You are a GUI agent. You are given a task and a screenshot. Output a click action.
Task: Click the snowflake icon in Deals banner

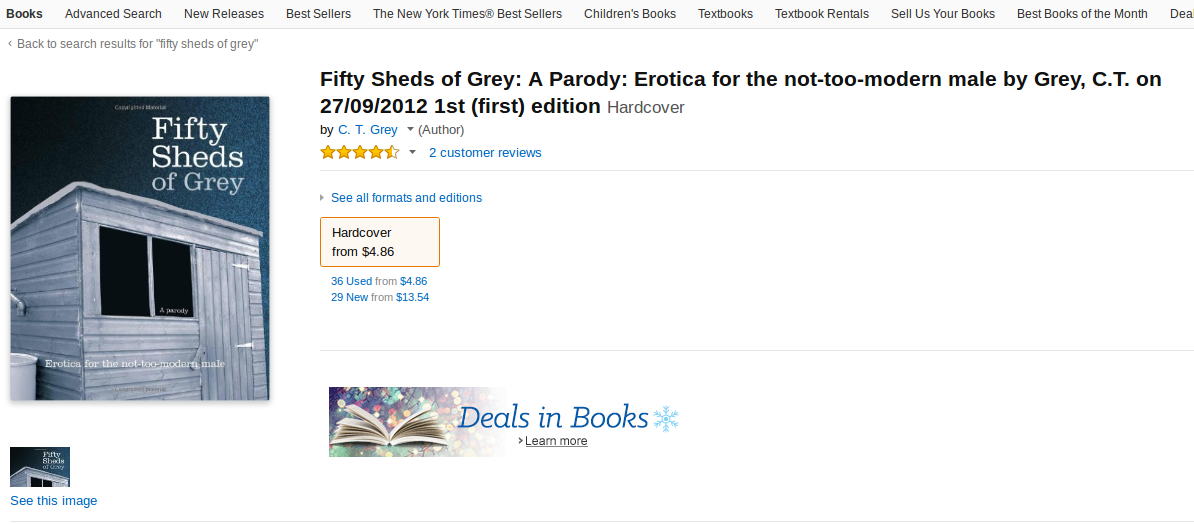click(665, 418)
